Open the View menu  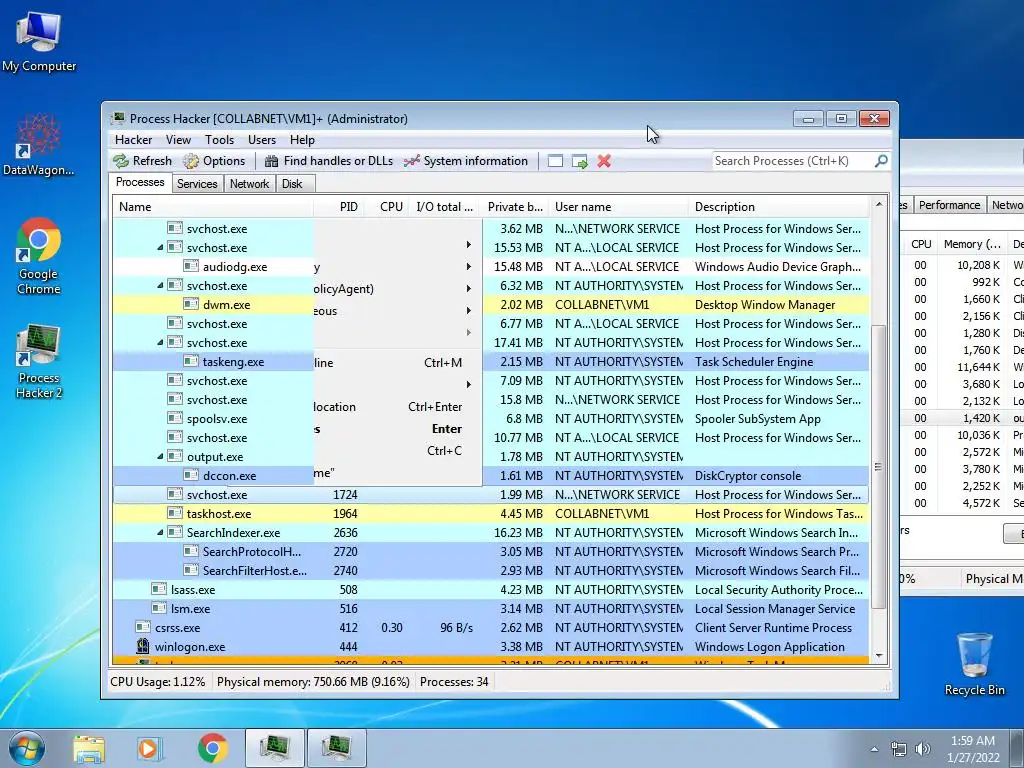click(x=178, y=140)
